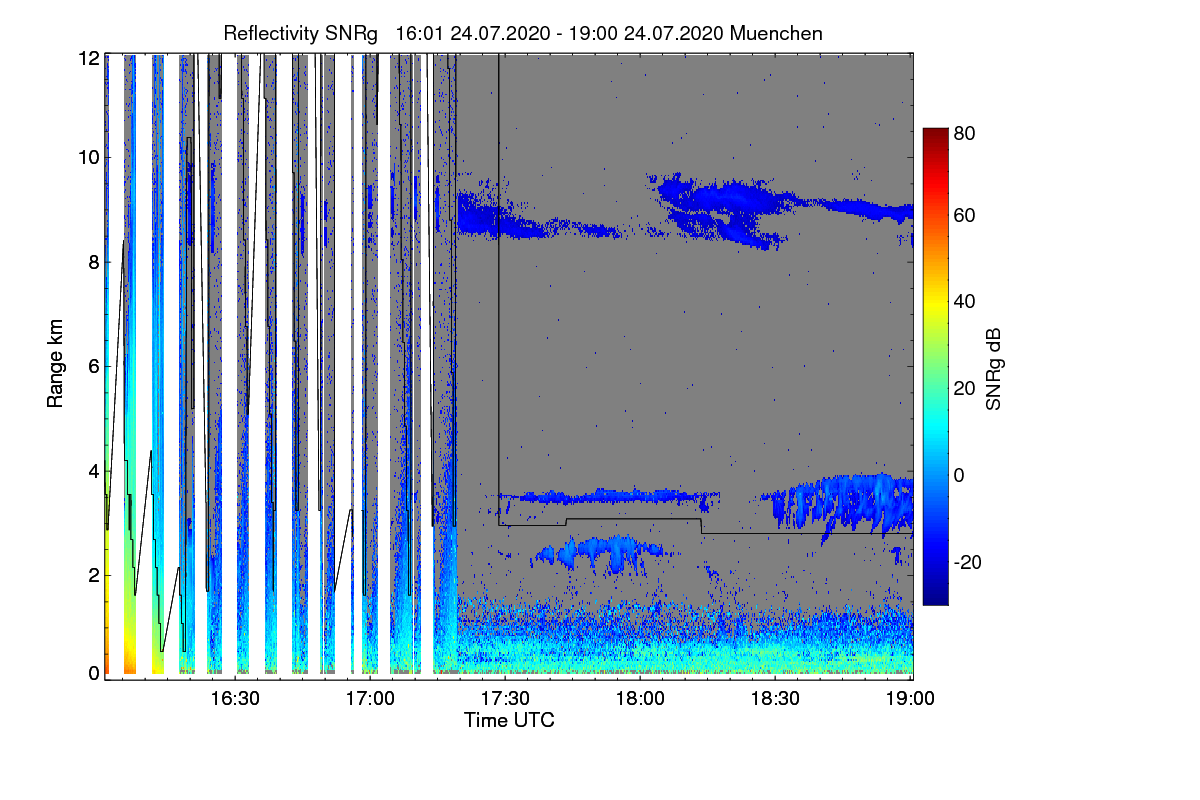
Task: Click the y-axis tick label 0
Action: [x=94, y=673]
